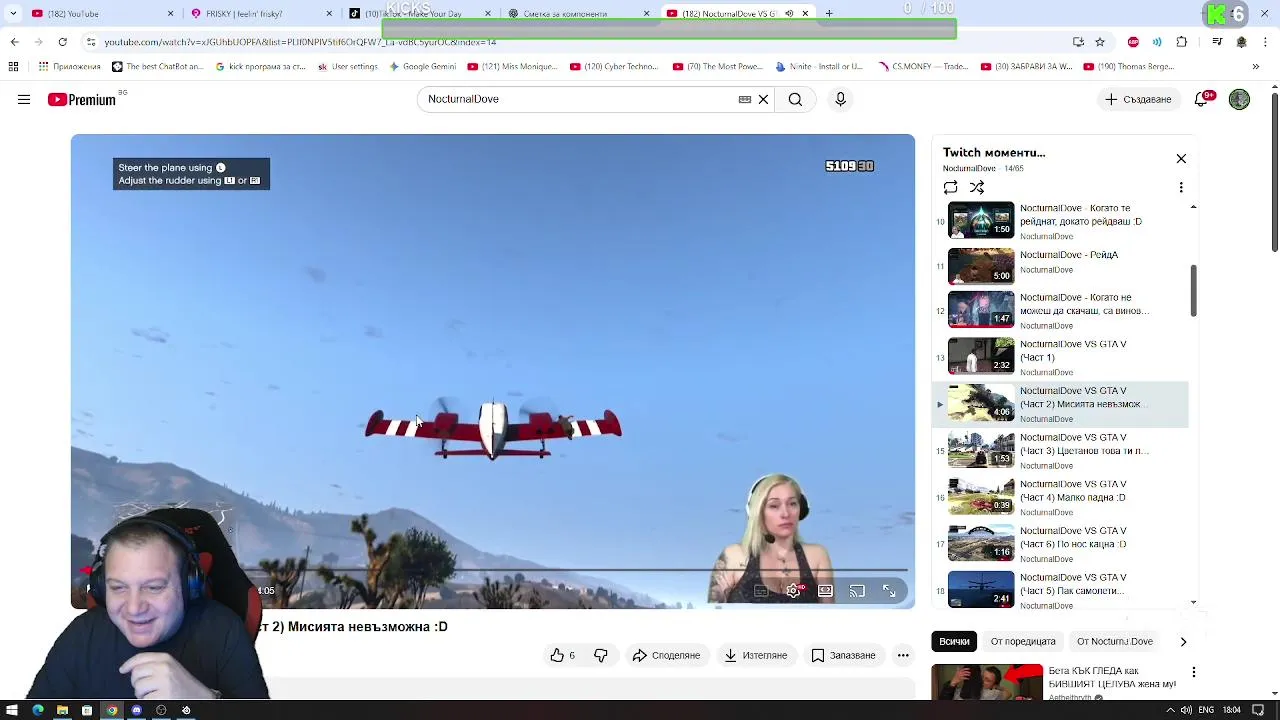Enter fullscreen in the video player
1280x720 pixels.
pyautogui.click(x=889, y=591)
